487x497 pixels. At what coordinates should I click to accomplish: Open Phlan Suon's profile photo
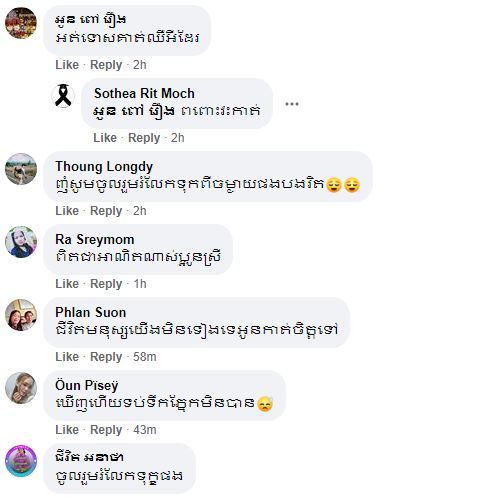tap(21, 315)
